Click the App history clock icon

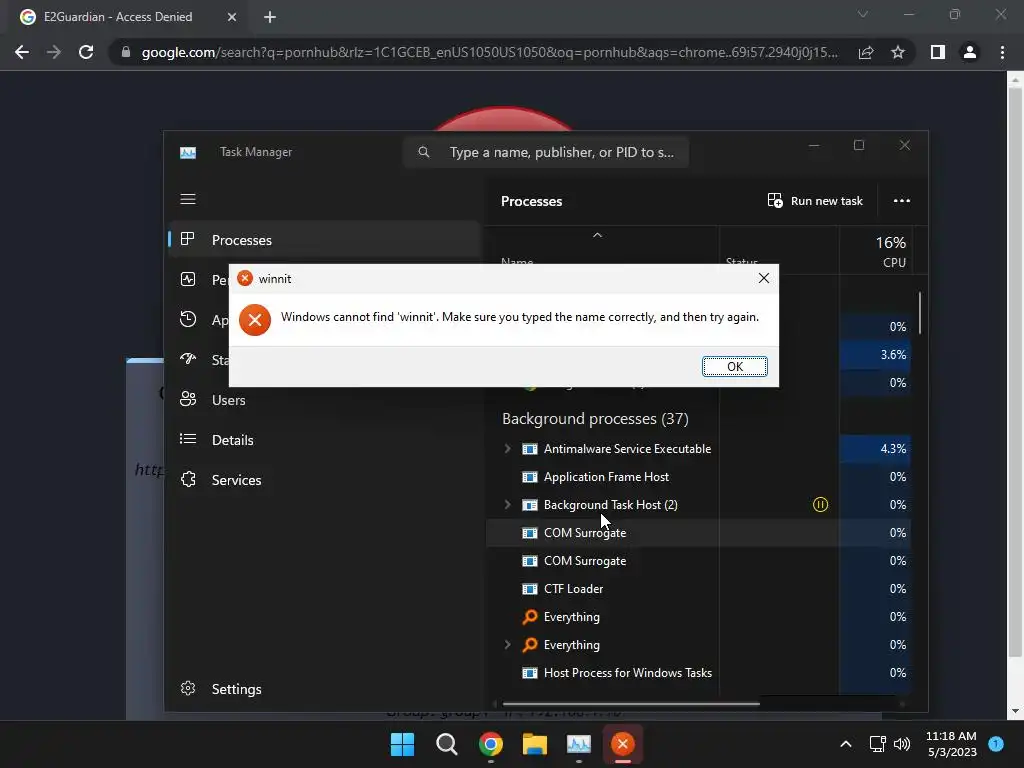188,319
